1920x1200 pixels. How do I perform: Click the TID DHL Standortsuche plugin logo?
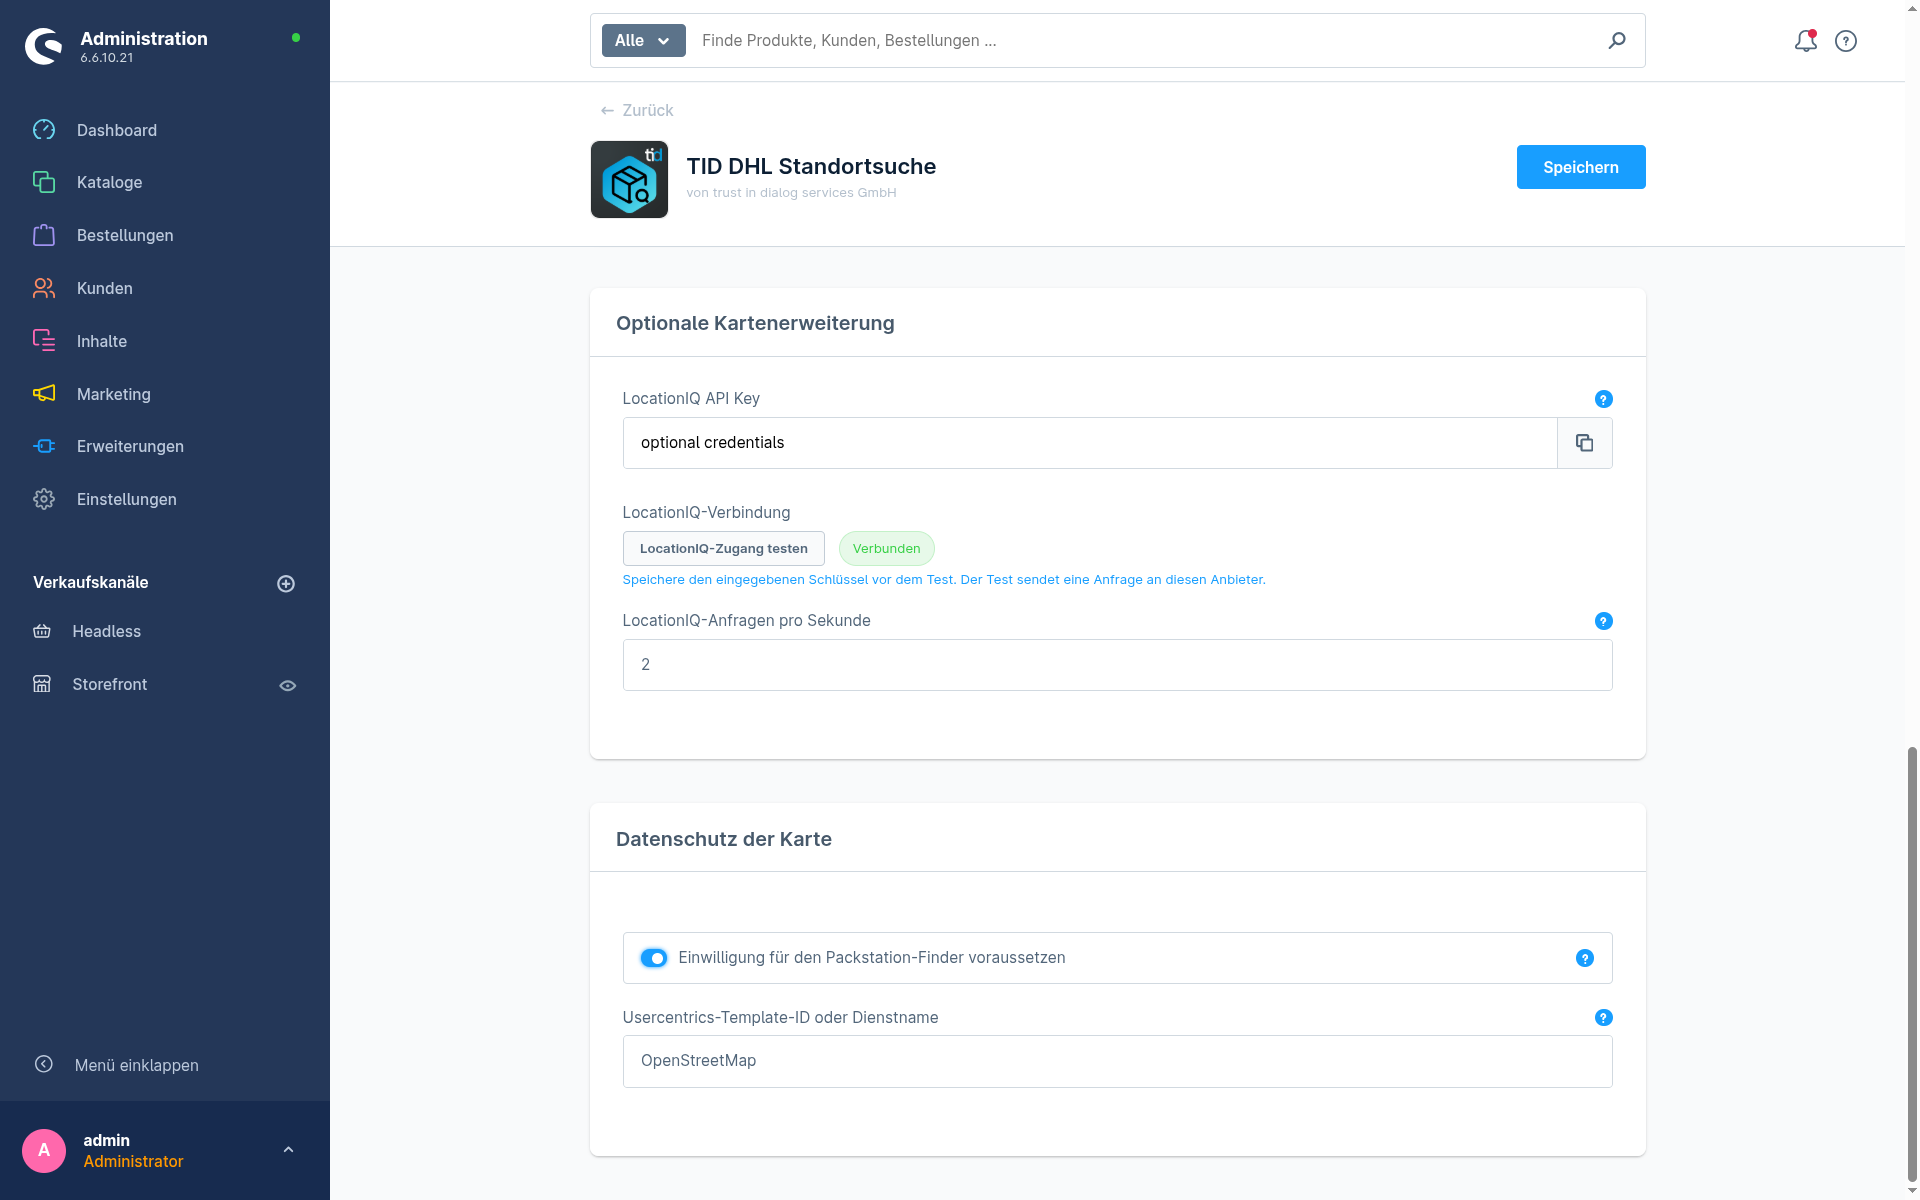tap(629, 179)
